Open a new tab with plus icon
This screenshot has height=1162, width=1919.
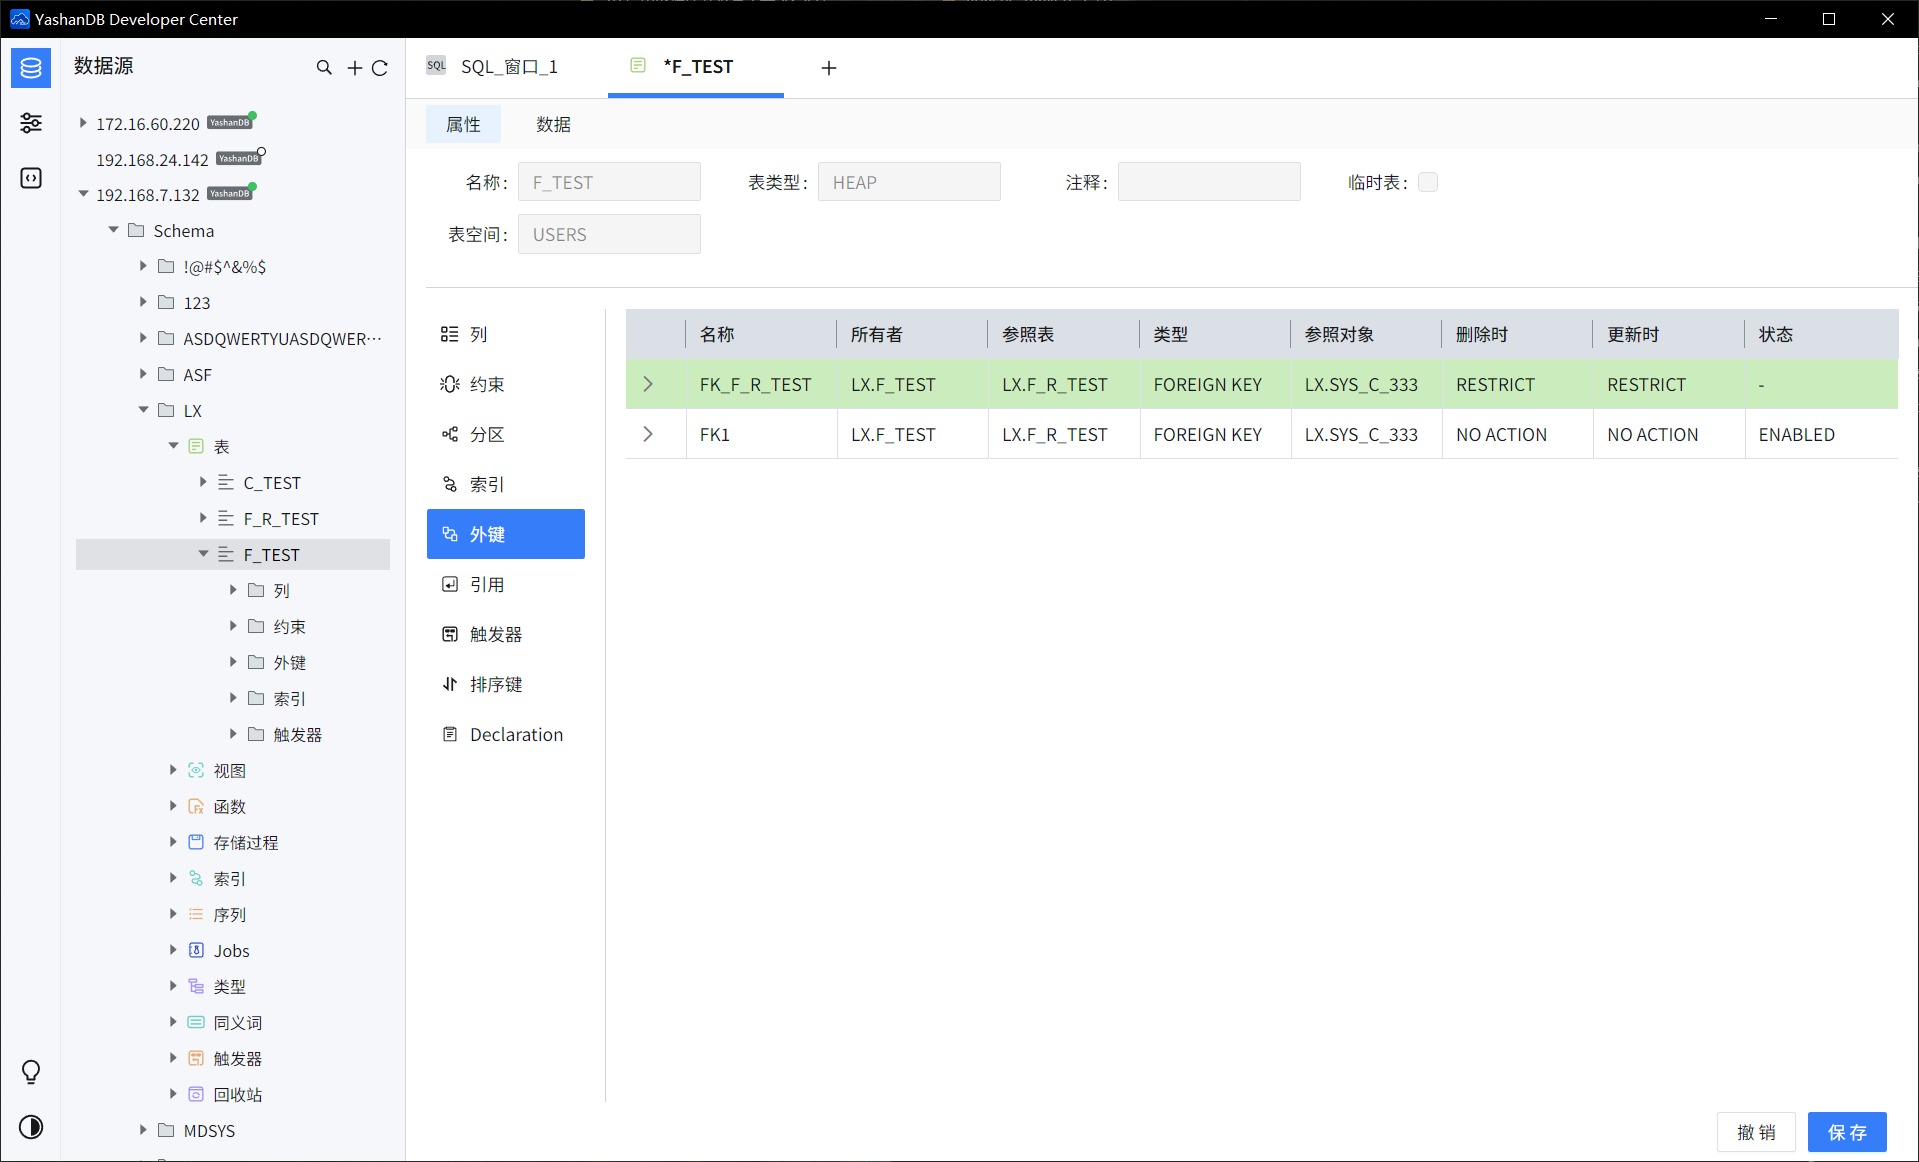coord(828,68)
